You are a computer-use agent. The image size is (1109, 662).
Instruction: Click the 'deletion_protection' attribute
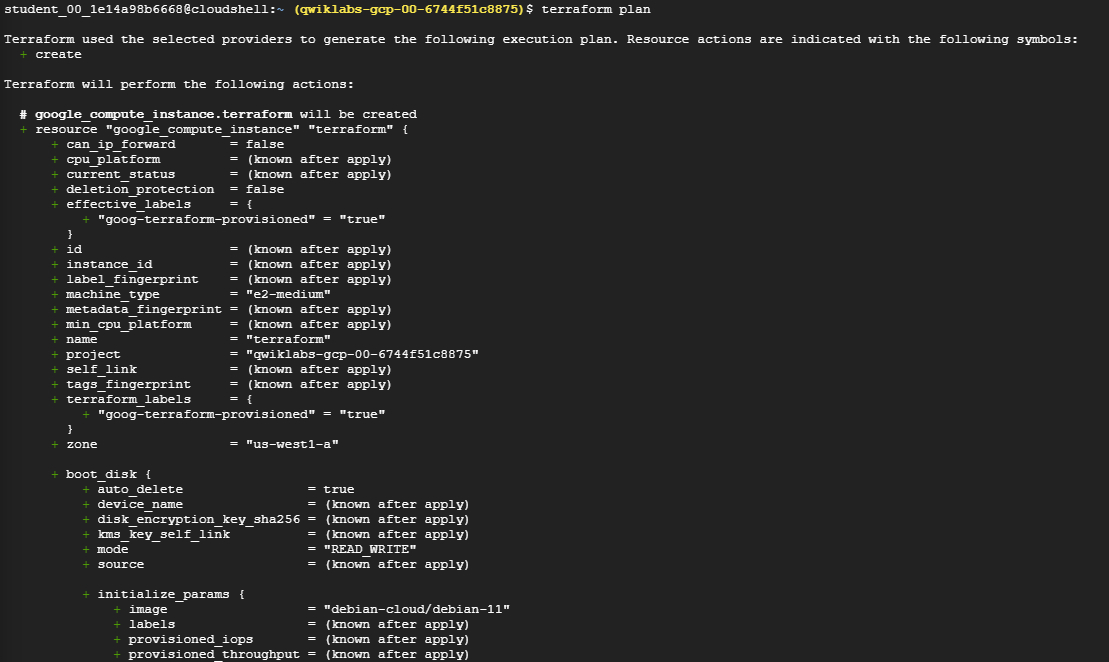click(x=140, y=189)
